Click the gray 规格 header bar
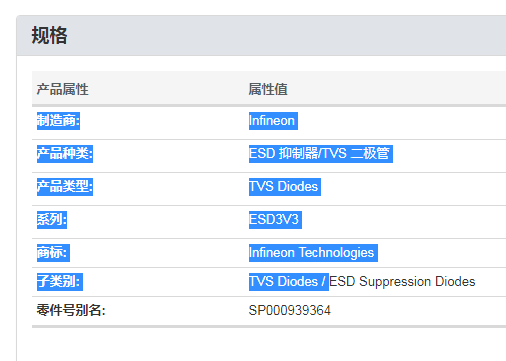The width and height of the screenshot is (506, 361). (x=261, y=36)
